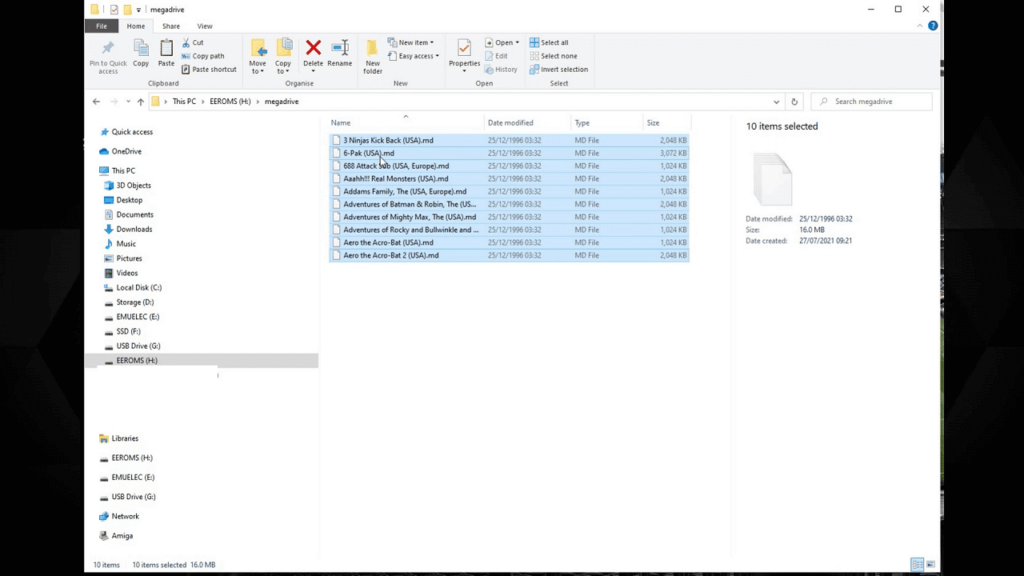Select 688 Attack Sub (USA, Europe).md

509,166
